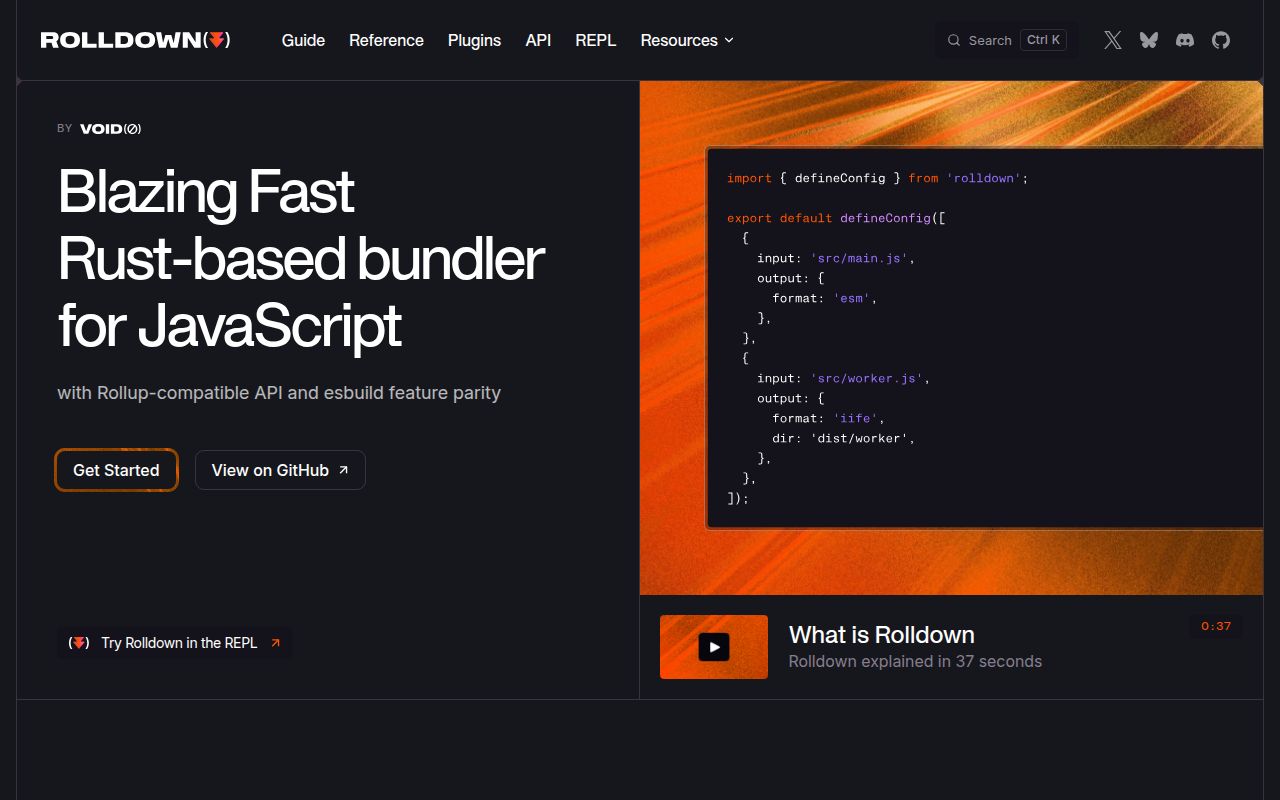Screen dimensions: 1280x800
Task: Click the Rolldown icon beside Try REPL
Action: [79, 643]
